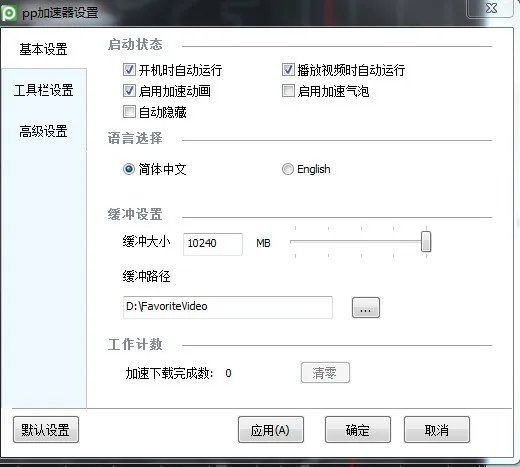
Task: Uncheck 开机时自动运行 checkbox
Action: click(x=129, y=70)
